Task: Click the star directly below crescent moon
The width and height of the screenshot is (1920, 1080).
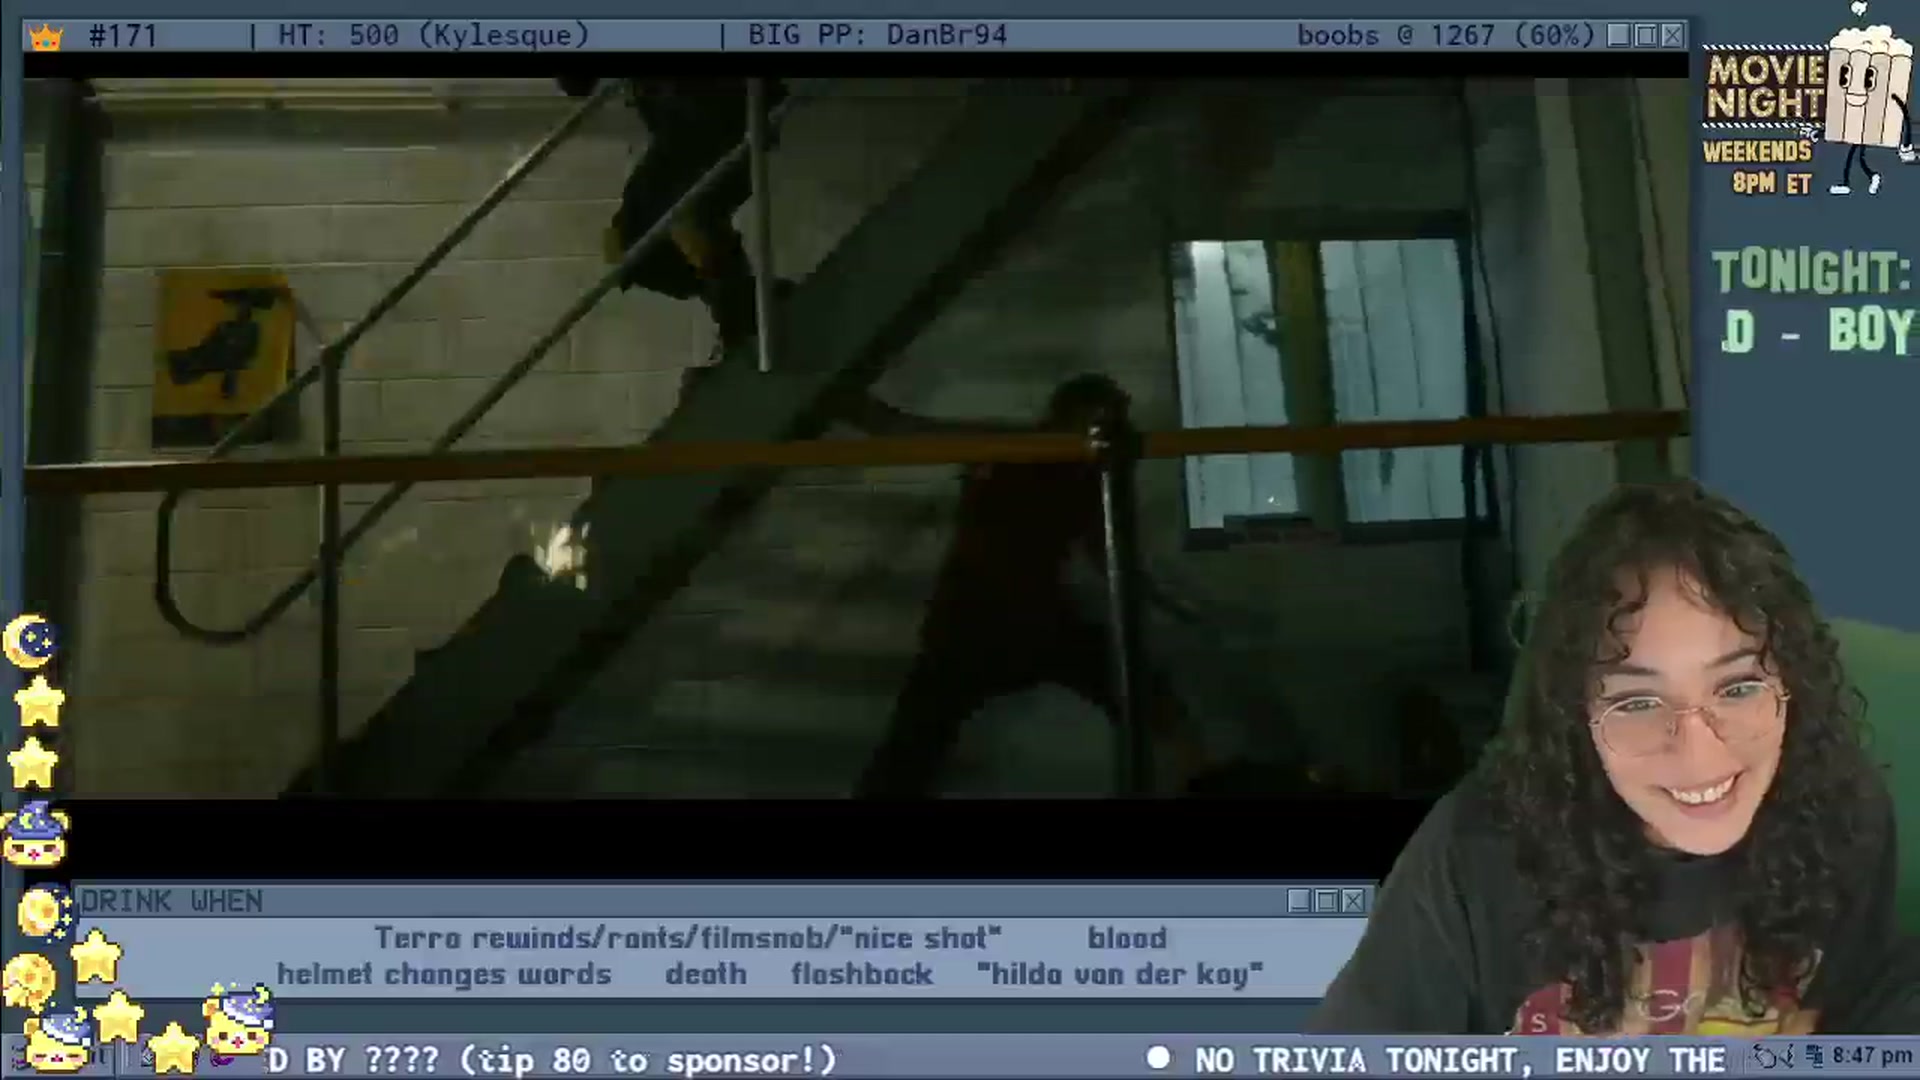Action: pos(39,700)
